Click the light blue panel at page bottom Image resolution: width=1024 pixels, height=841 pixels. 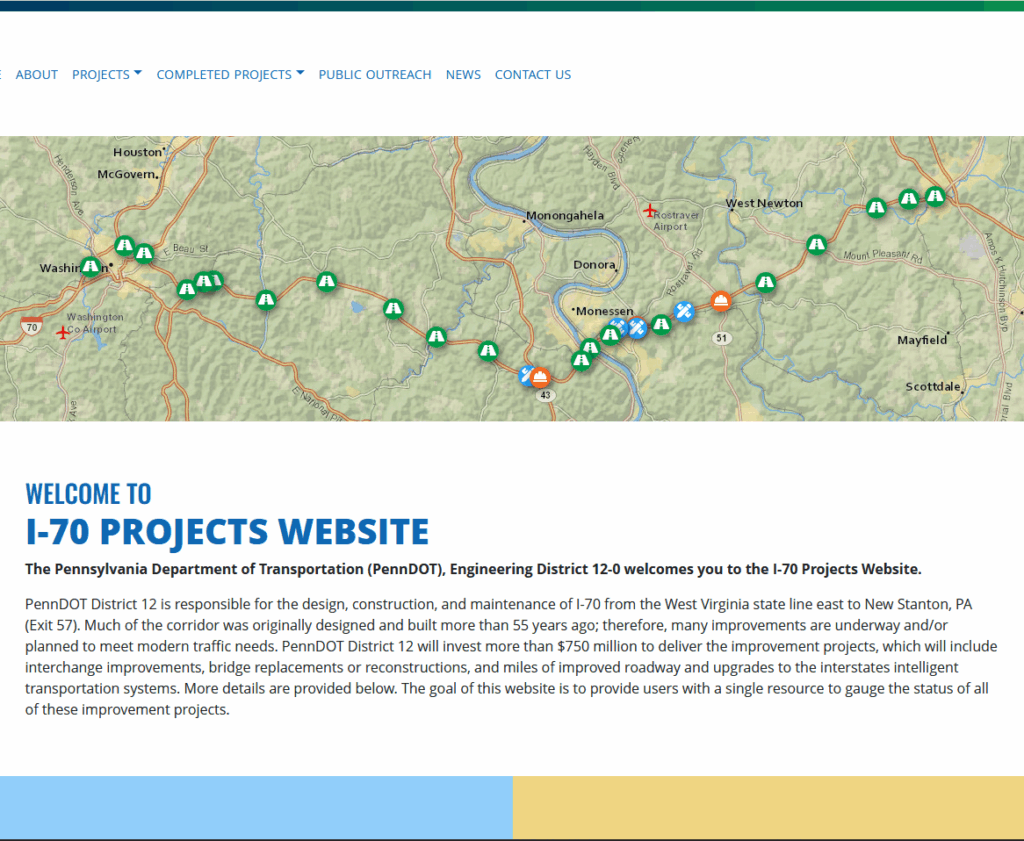pyautogui.click(x=256, y=806)
